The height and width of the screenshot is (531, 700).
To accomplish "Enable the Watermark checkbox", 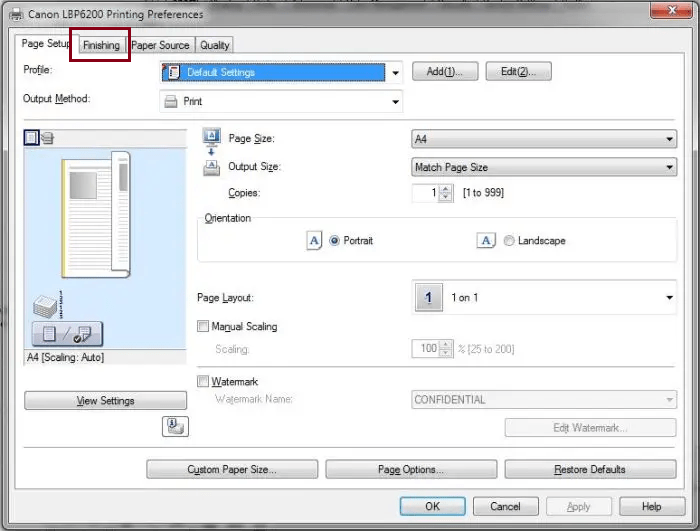I will 204,382.
